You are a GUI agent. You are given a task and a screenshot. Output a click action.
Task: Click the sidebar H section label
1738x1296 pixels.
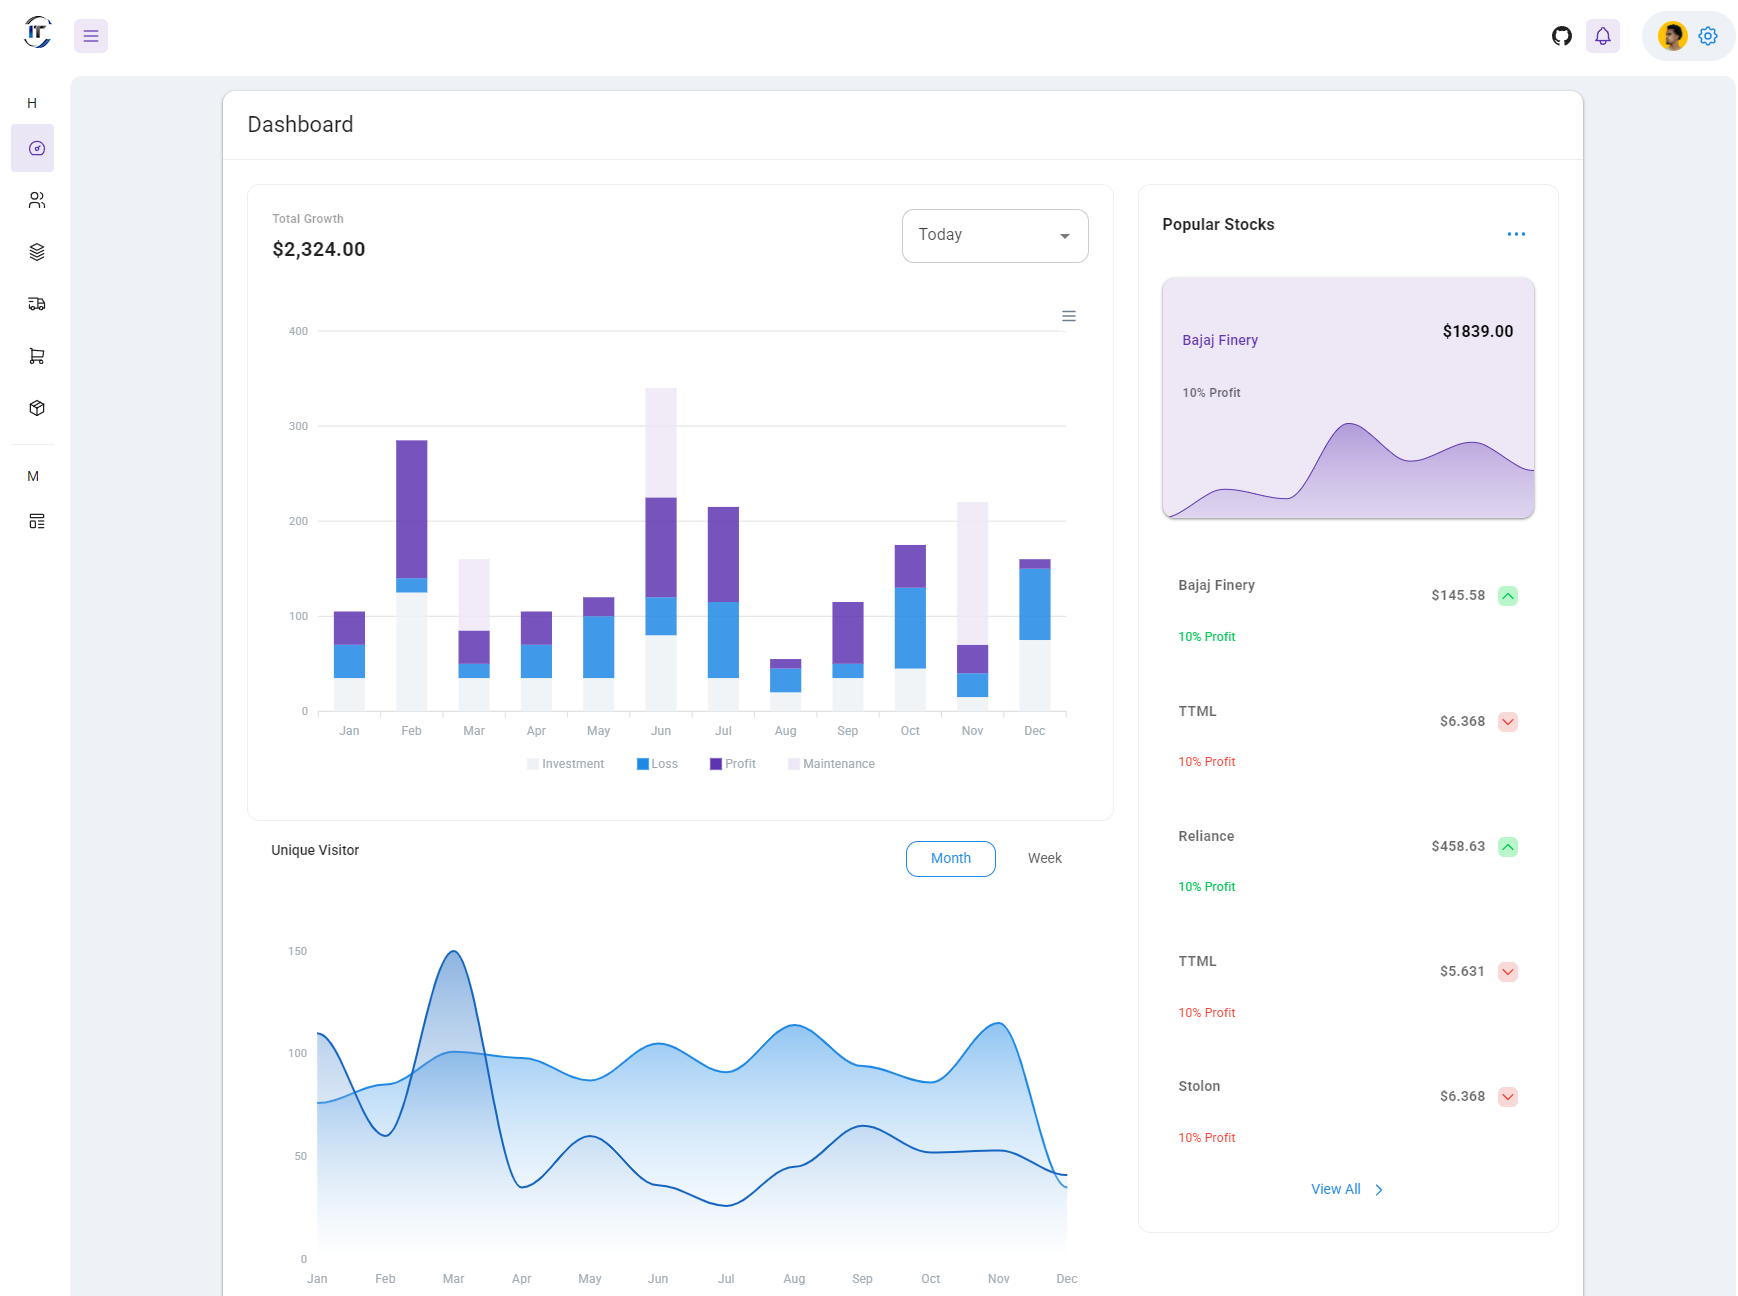coord(32,103)
